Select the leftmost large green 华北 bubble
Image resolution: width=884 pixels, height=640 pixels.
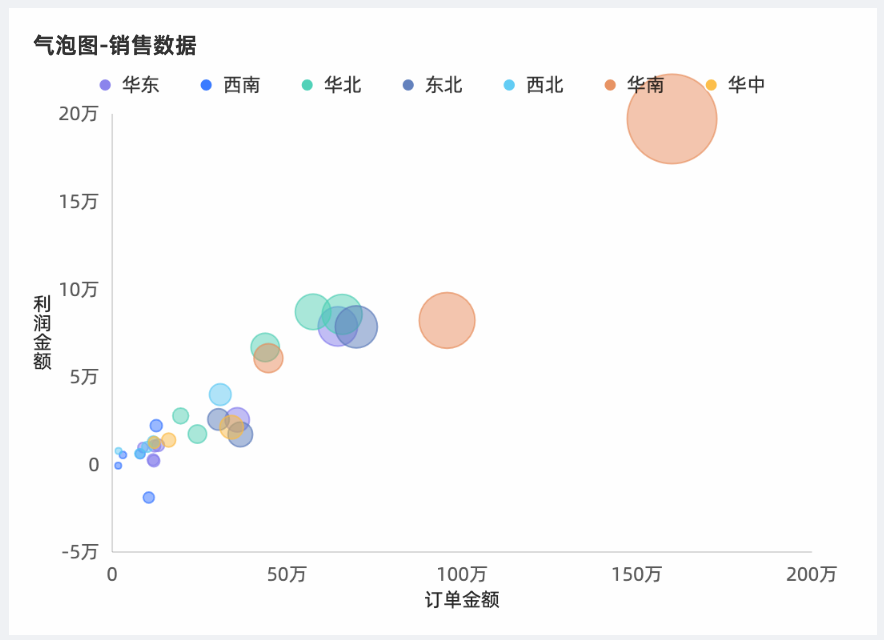pyautogui.click(x=313, y=311)
